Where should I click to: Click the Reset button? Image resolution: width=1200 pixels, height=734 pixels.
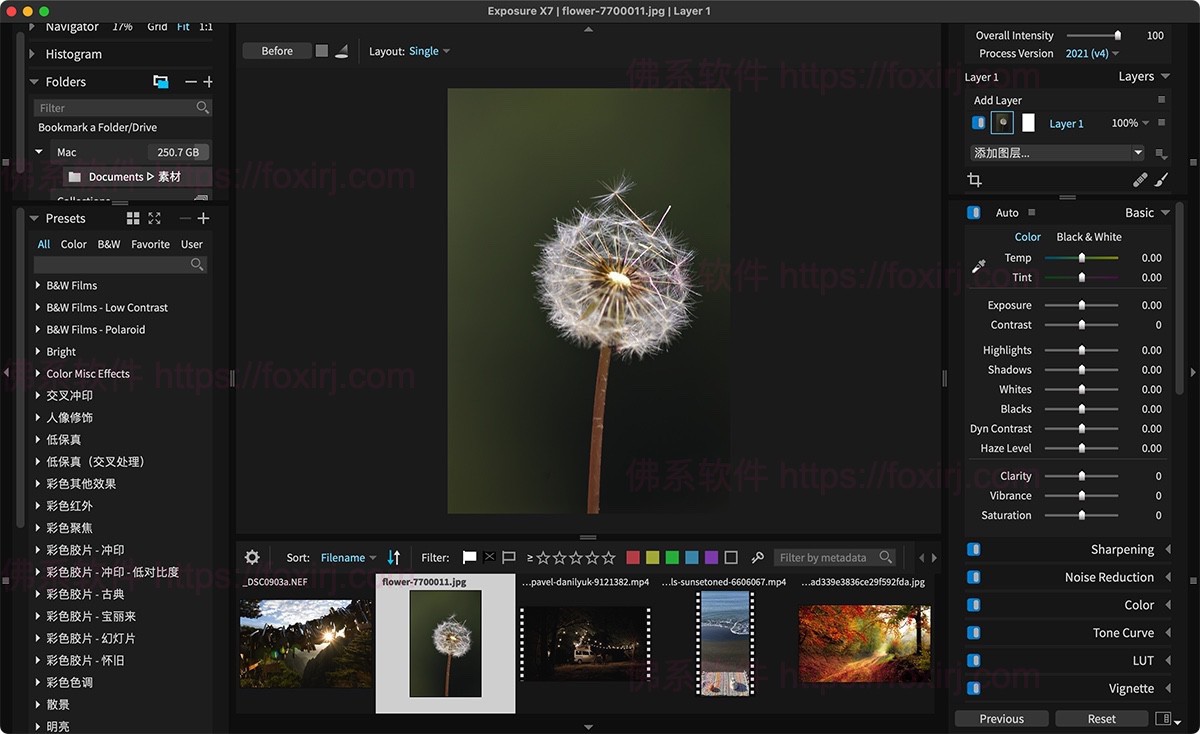click(1101, 718)
